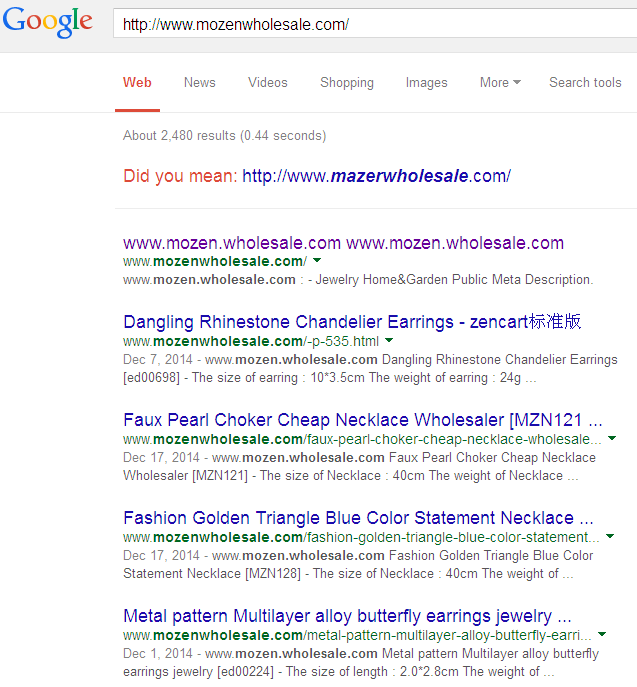
Task: Focus the search box with mozenwholesale URL
Action: point(375,24)
